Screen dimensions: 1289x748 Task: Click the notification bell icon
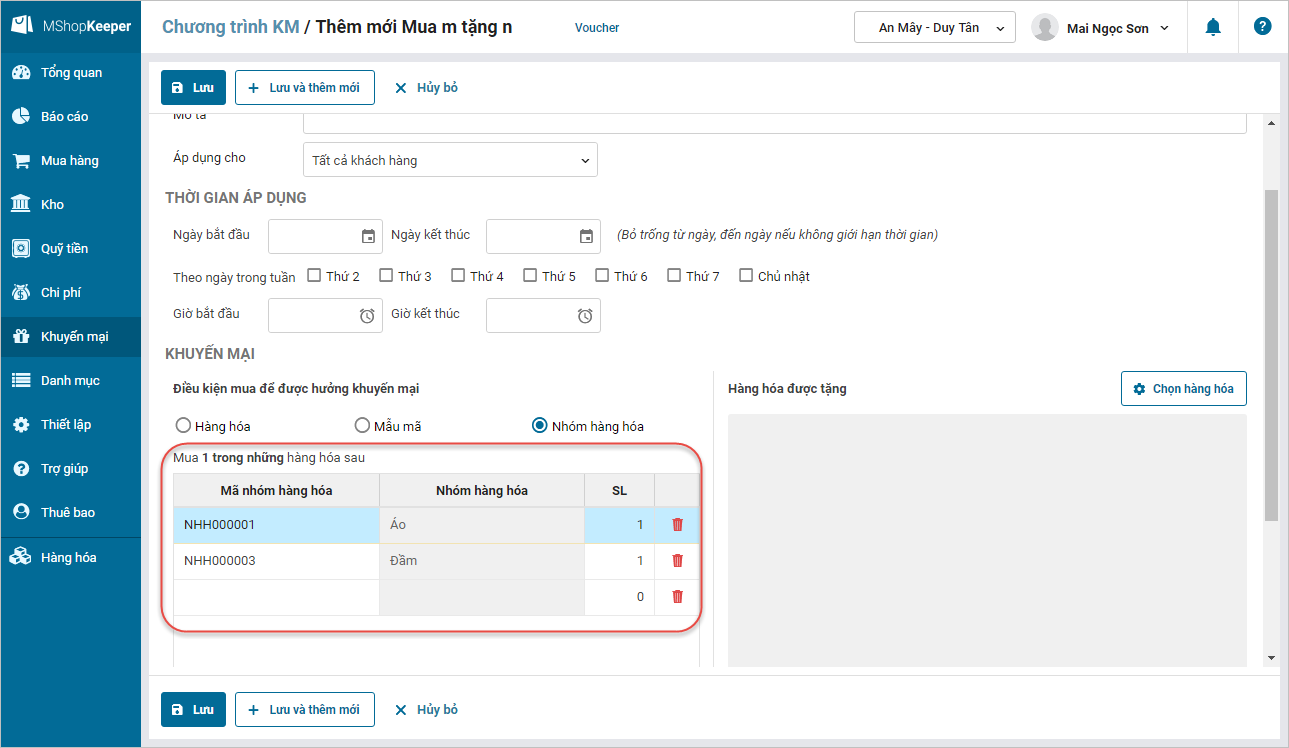click(1213, 27)
